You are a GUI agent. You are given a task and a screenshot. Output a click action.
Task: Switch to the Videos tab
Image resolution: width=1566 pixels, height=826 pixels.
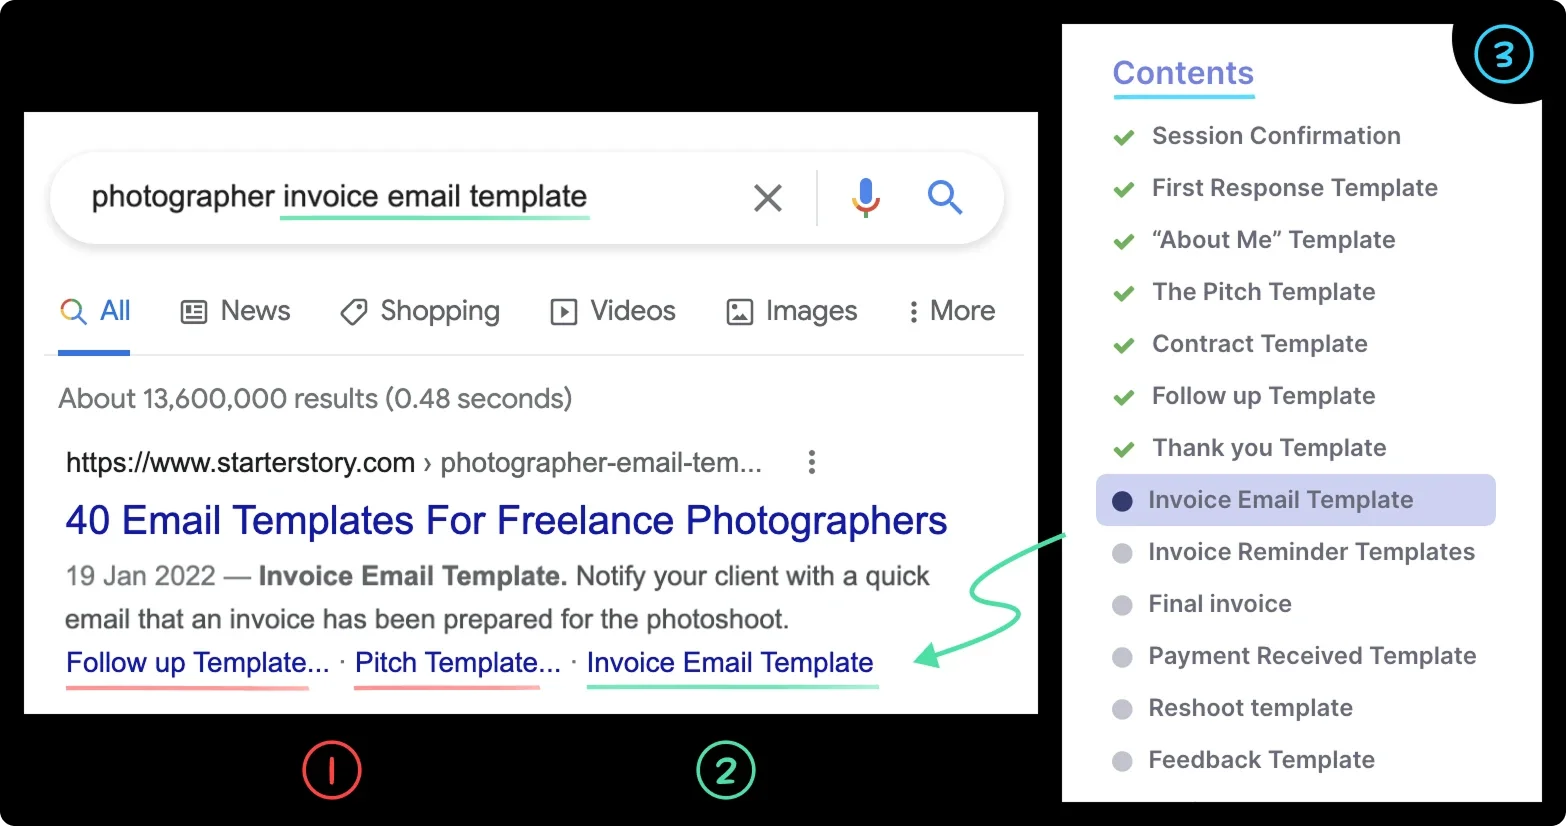coord(613,311)
